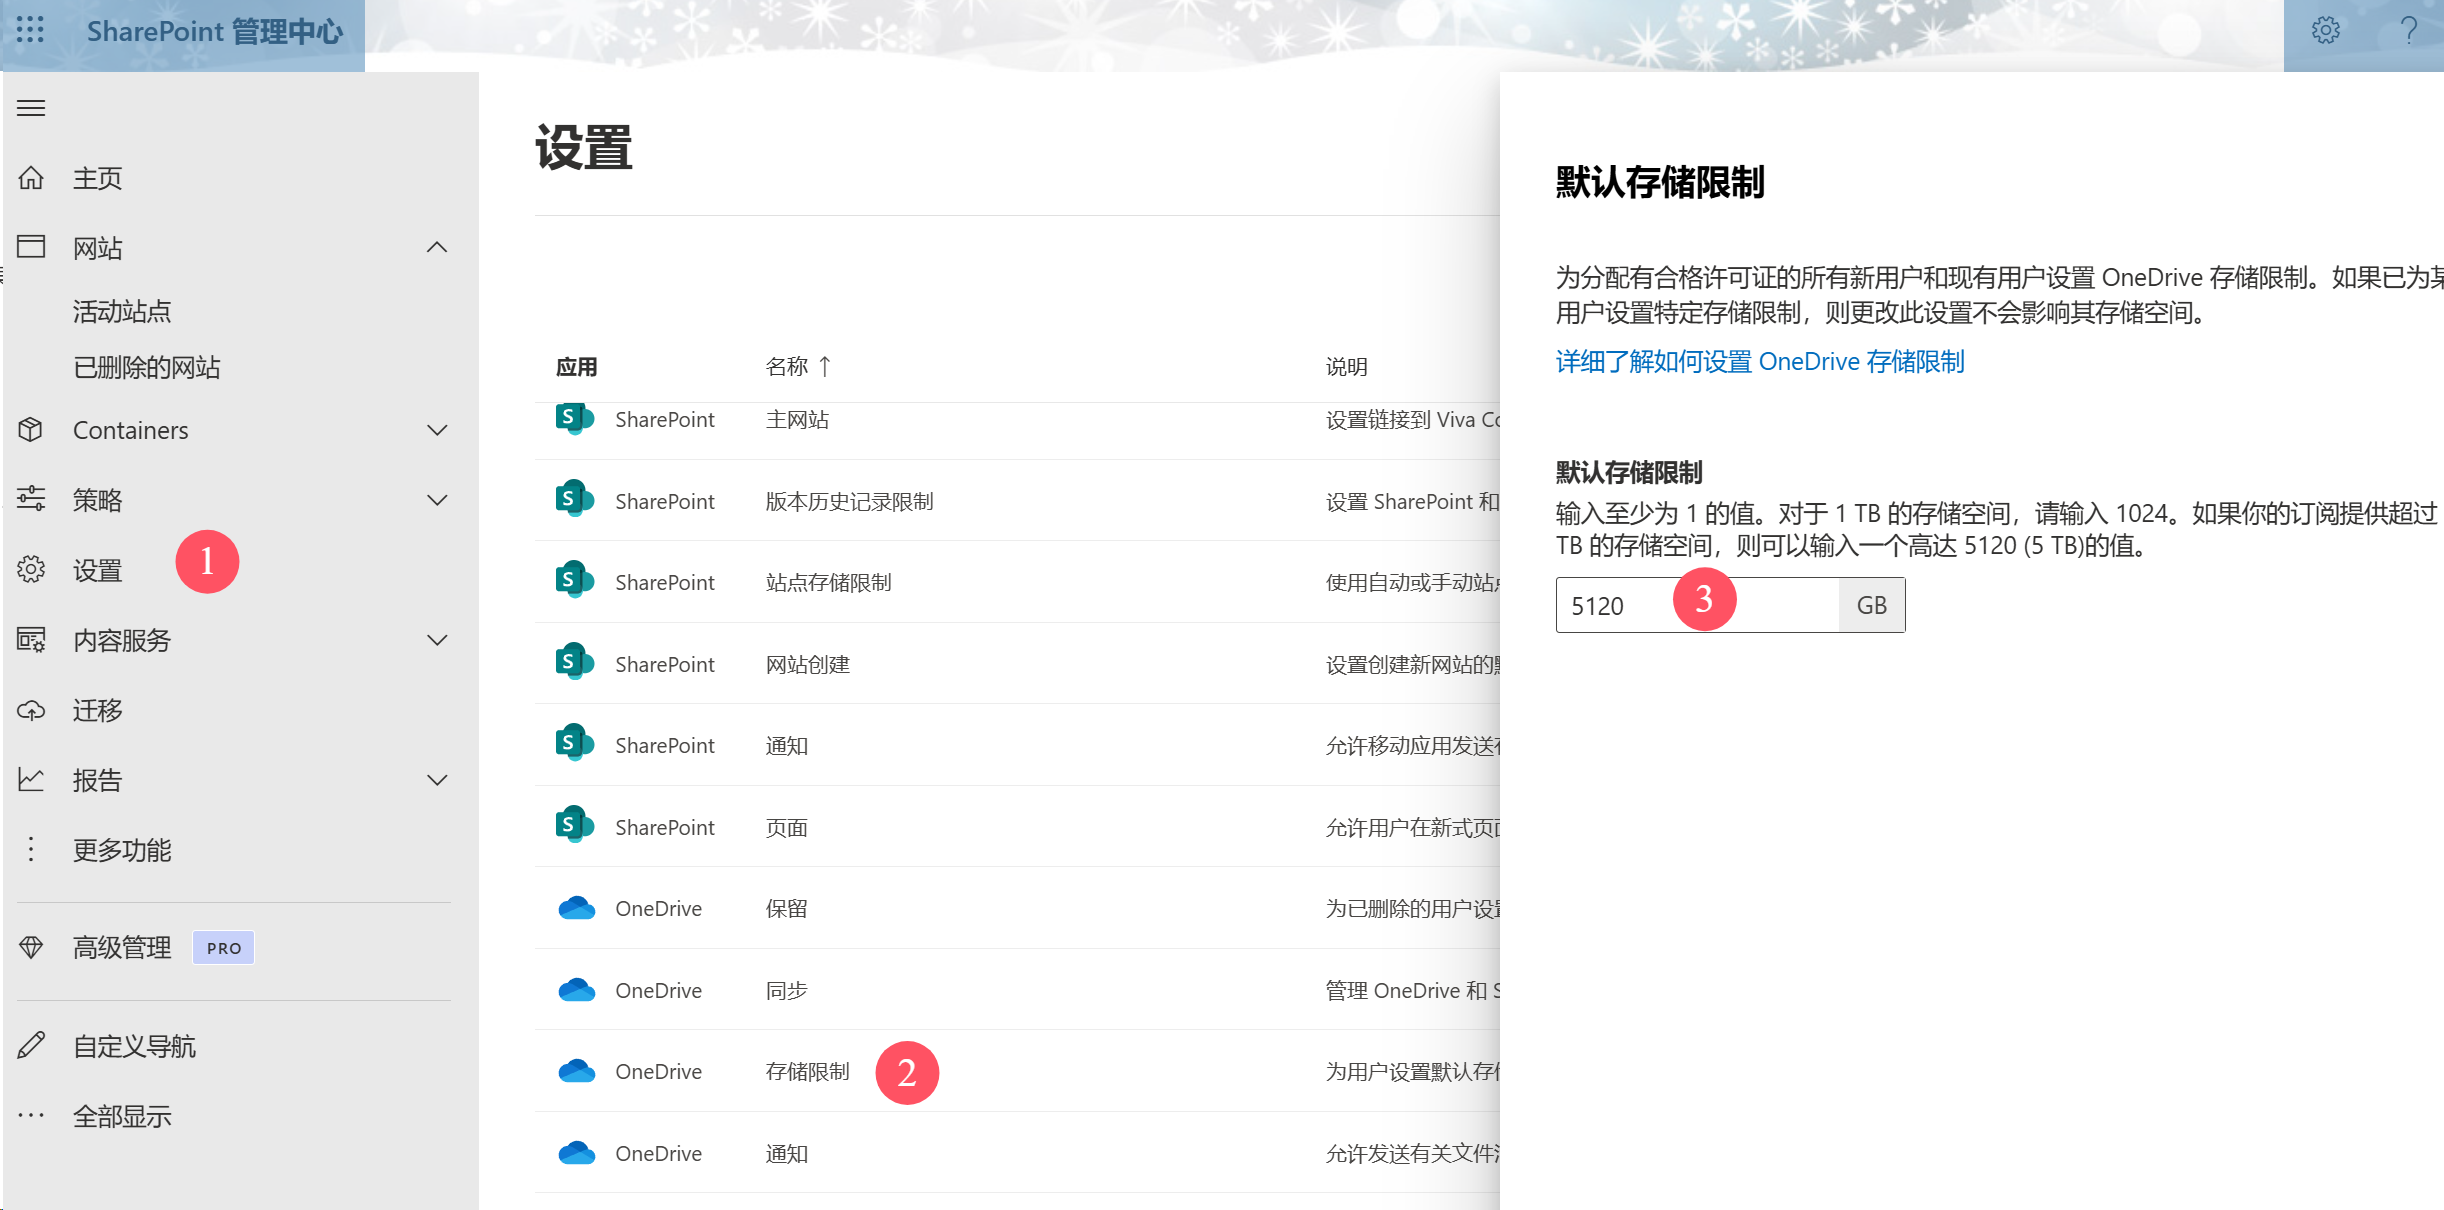Collapse the 网站 section chevron
2444x1210 pixels.
tap(437, 247)
